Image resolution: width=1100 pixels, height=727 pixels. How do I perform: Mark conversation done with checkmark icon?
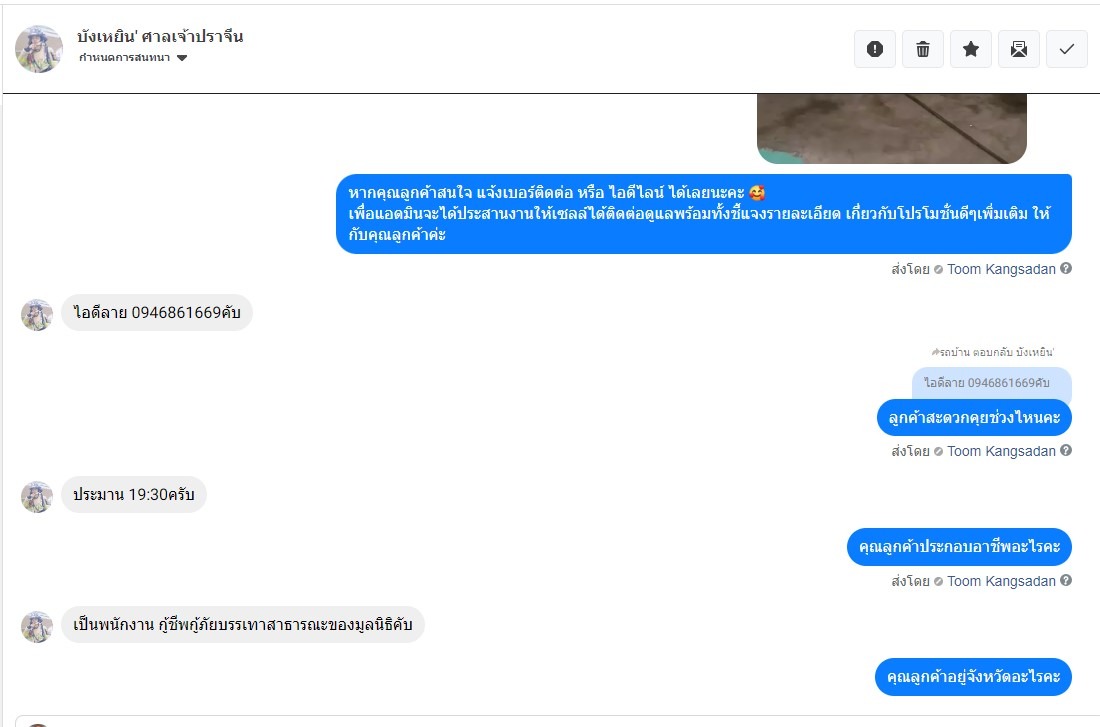(1066, 49)
